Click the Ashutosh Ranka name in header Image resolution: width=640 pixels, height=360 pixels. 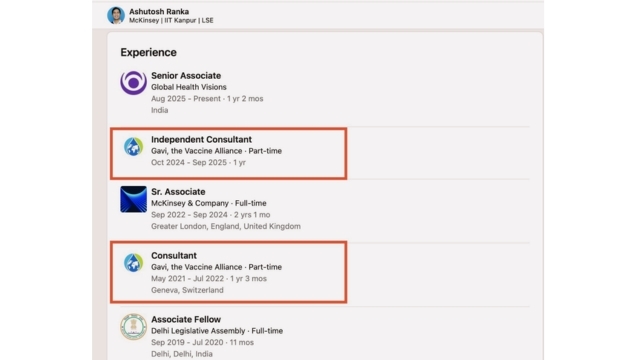159,11
